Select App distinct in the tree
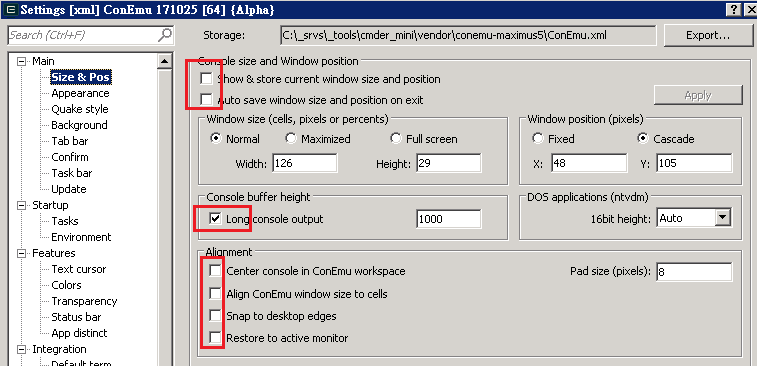The image size is (757, 366). (x=79, y=333)
